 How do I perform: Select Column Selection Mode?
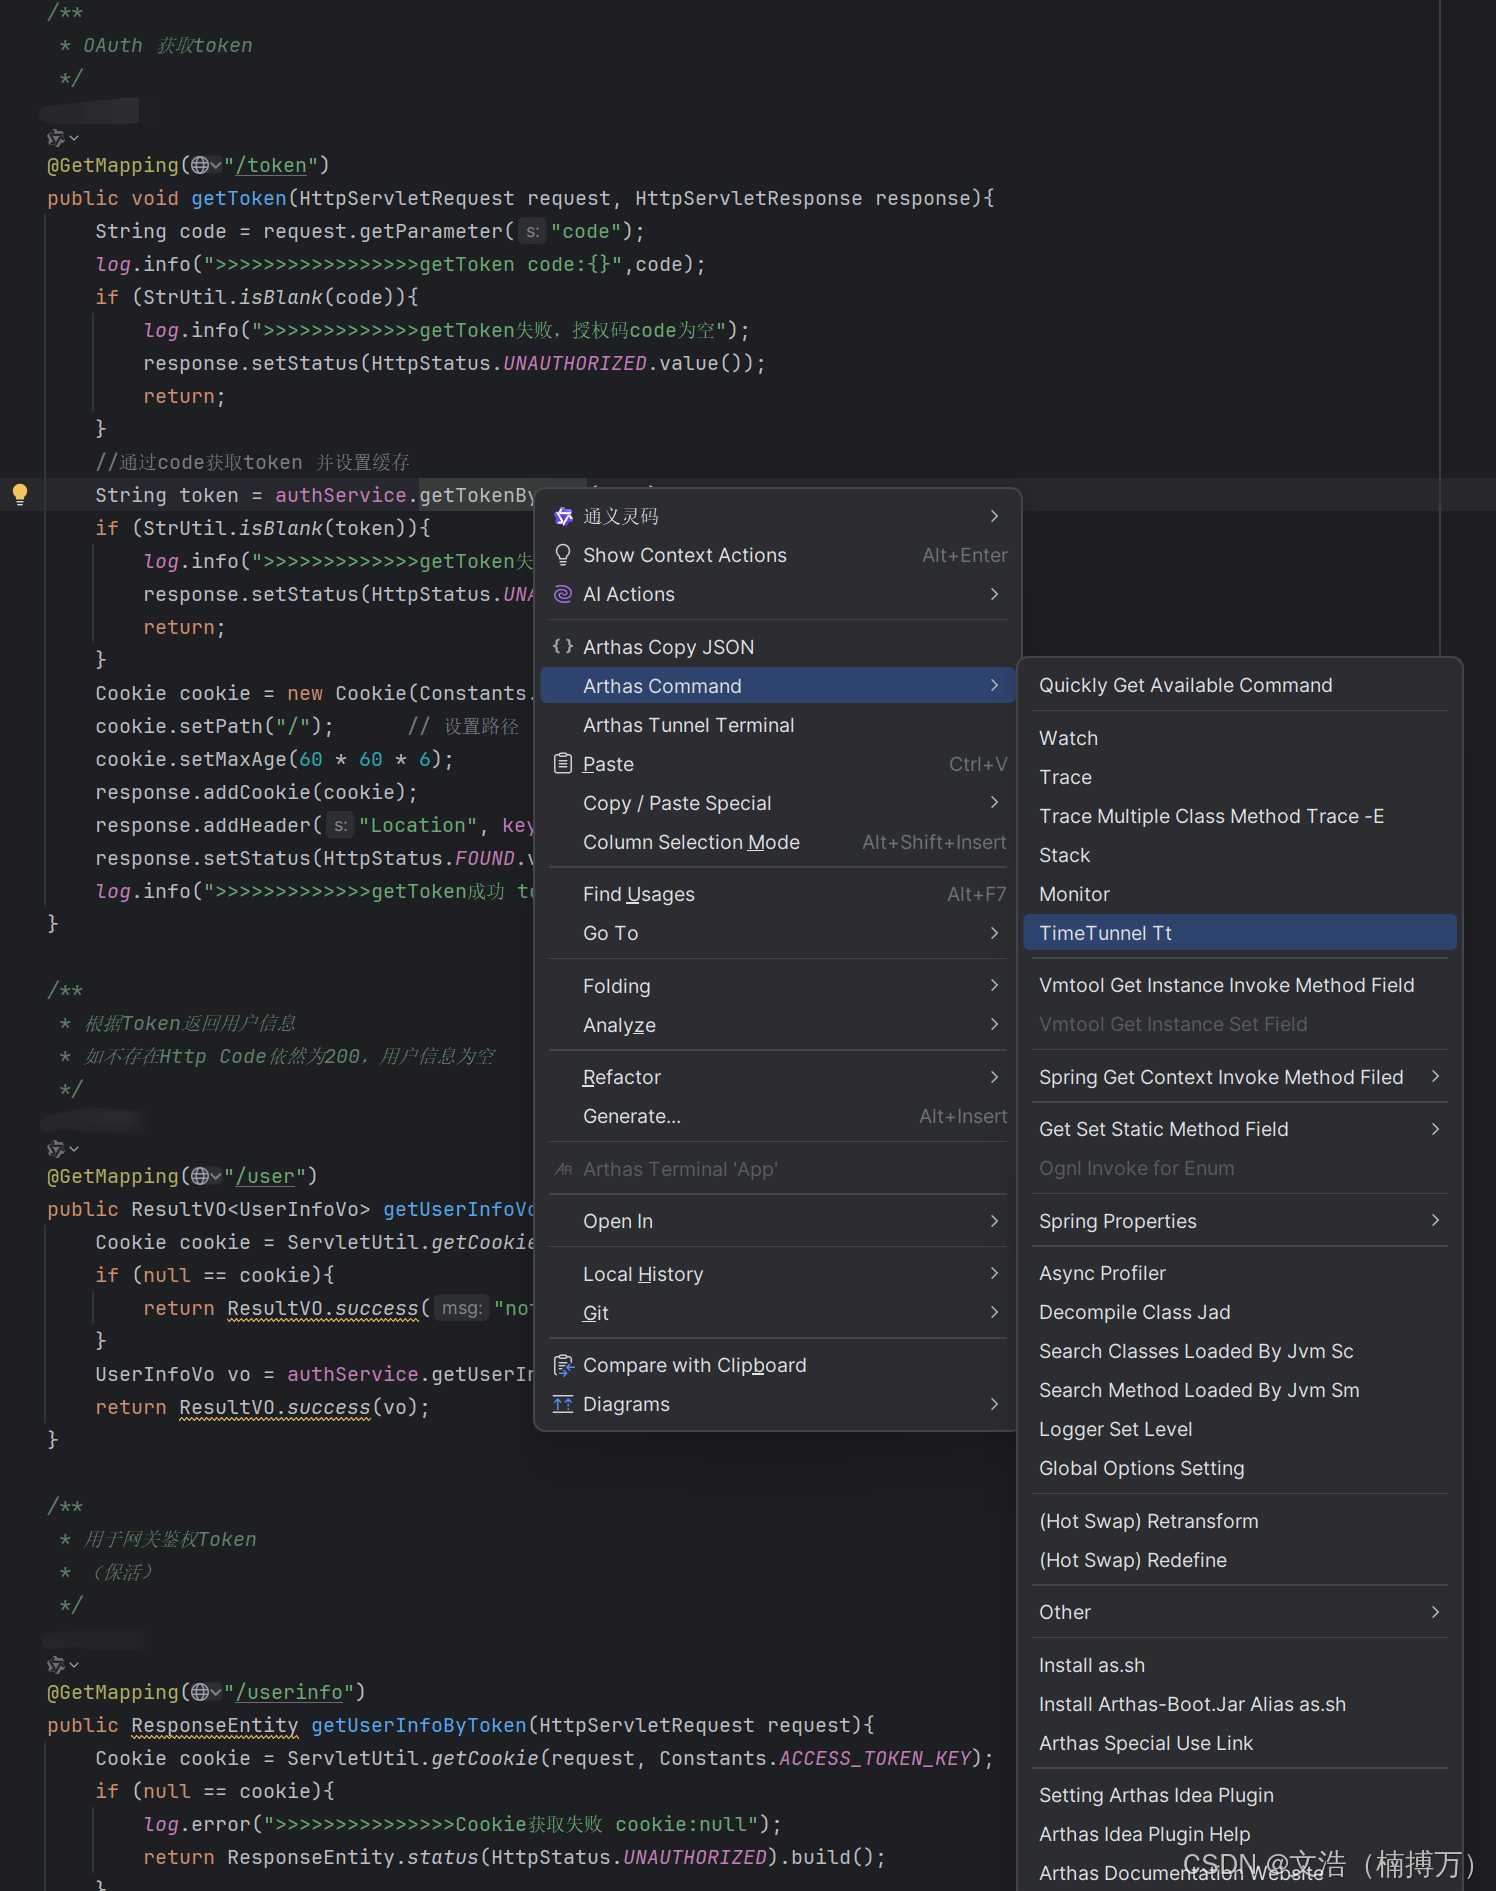click(778, 842)
